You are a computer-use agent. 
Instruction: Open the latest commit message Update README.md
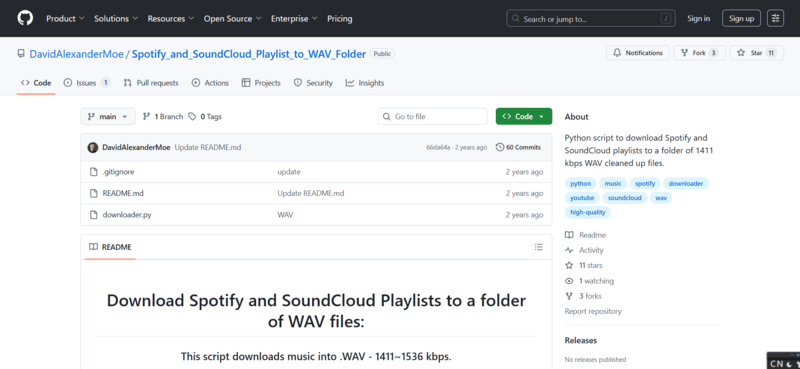pos(208,147)
